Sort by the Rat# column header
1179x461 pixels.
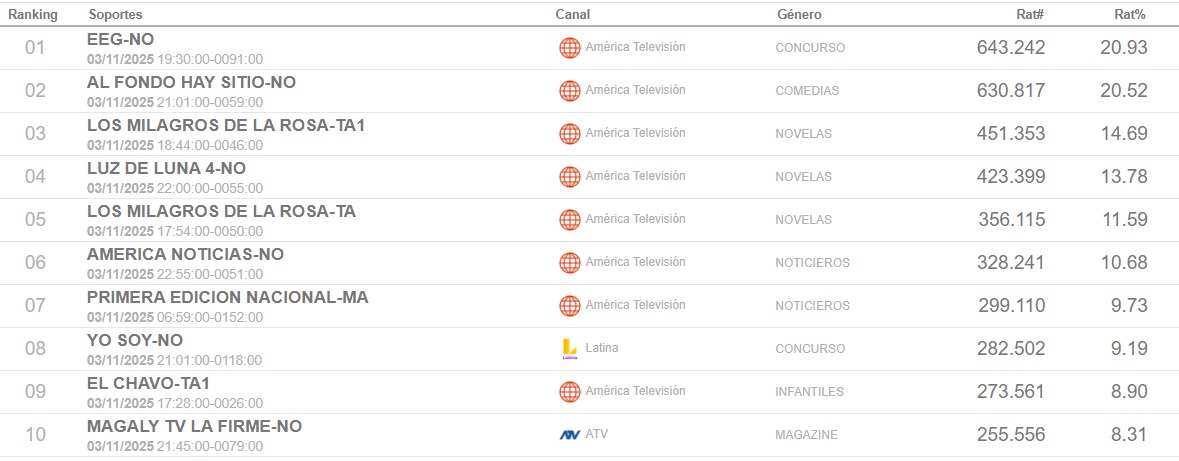coord(1029,15)
